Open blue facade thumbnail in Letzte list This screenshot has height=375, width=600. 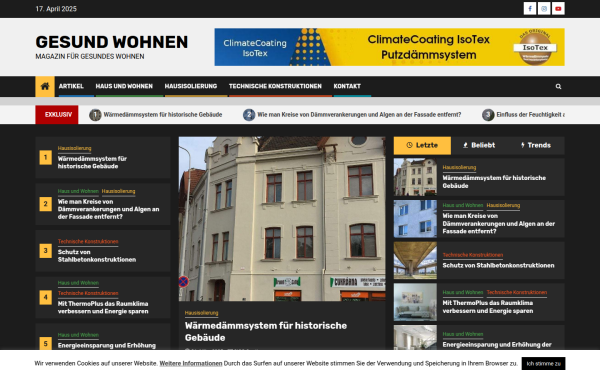[415, 219]
